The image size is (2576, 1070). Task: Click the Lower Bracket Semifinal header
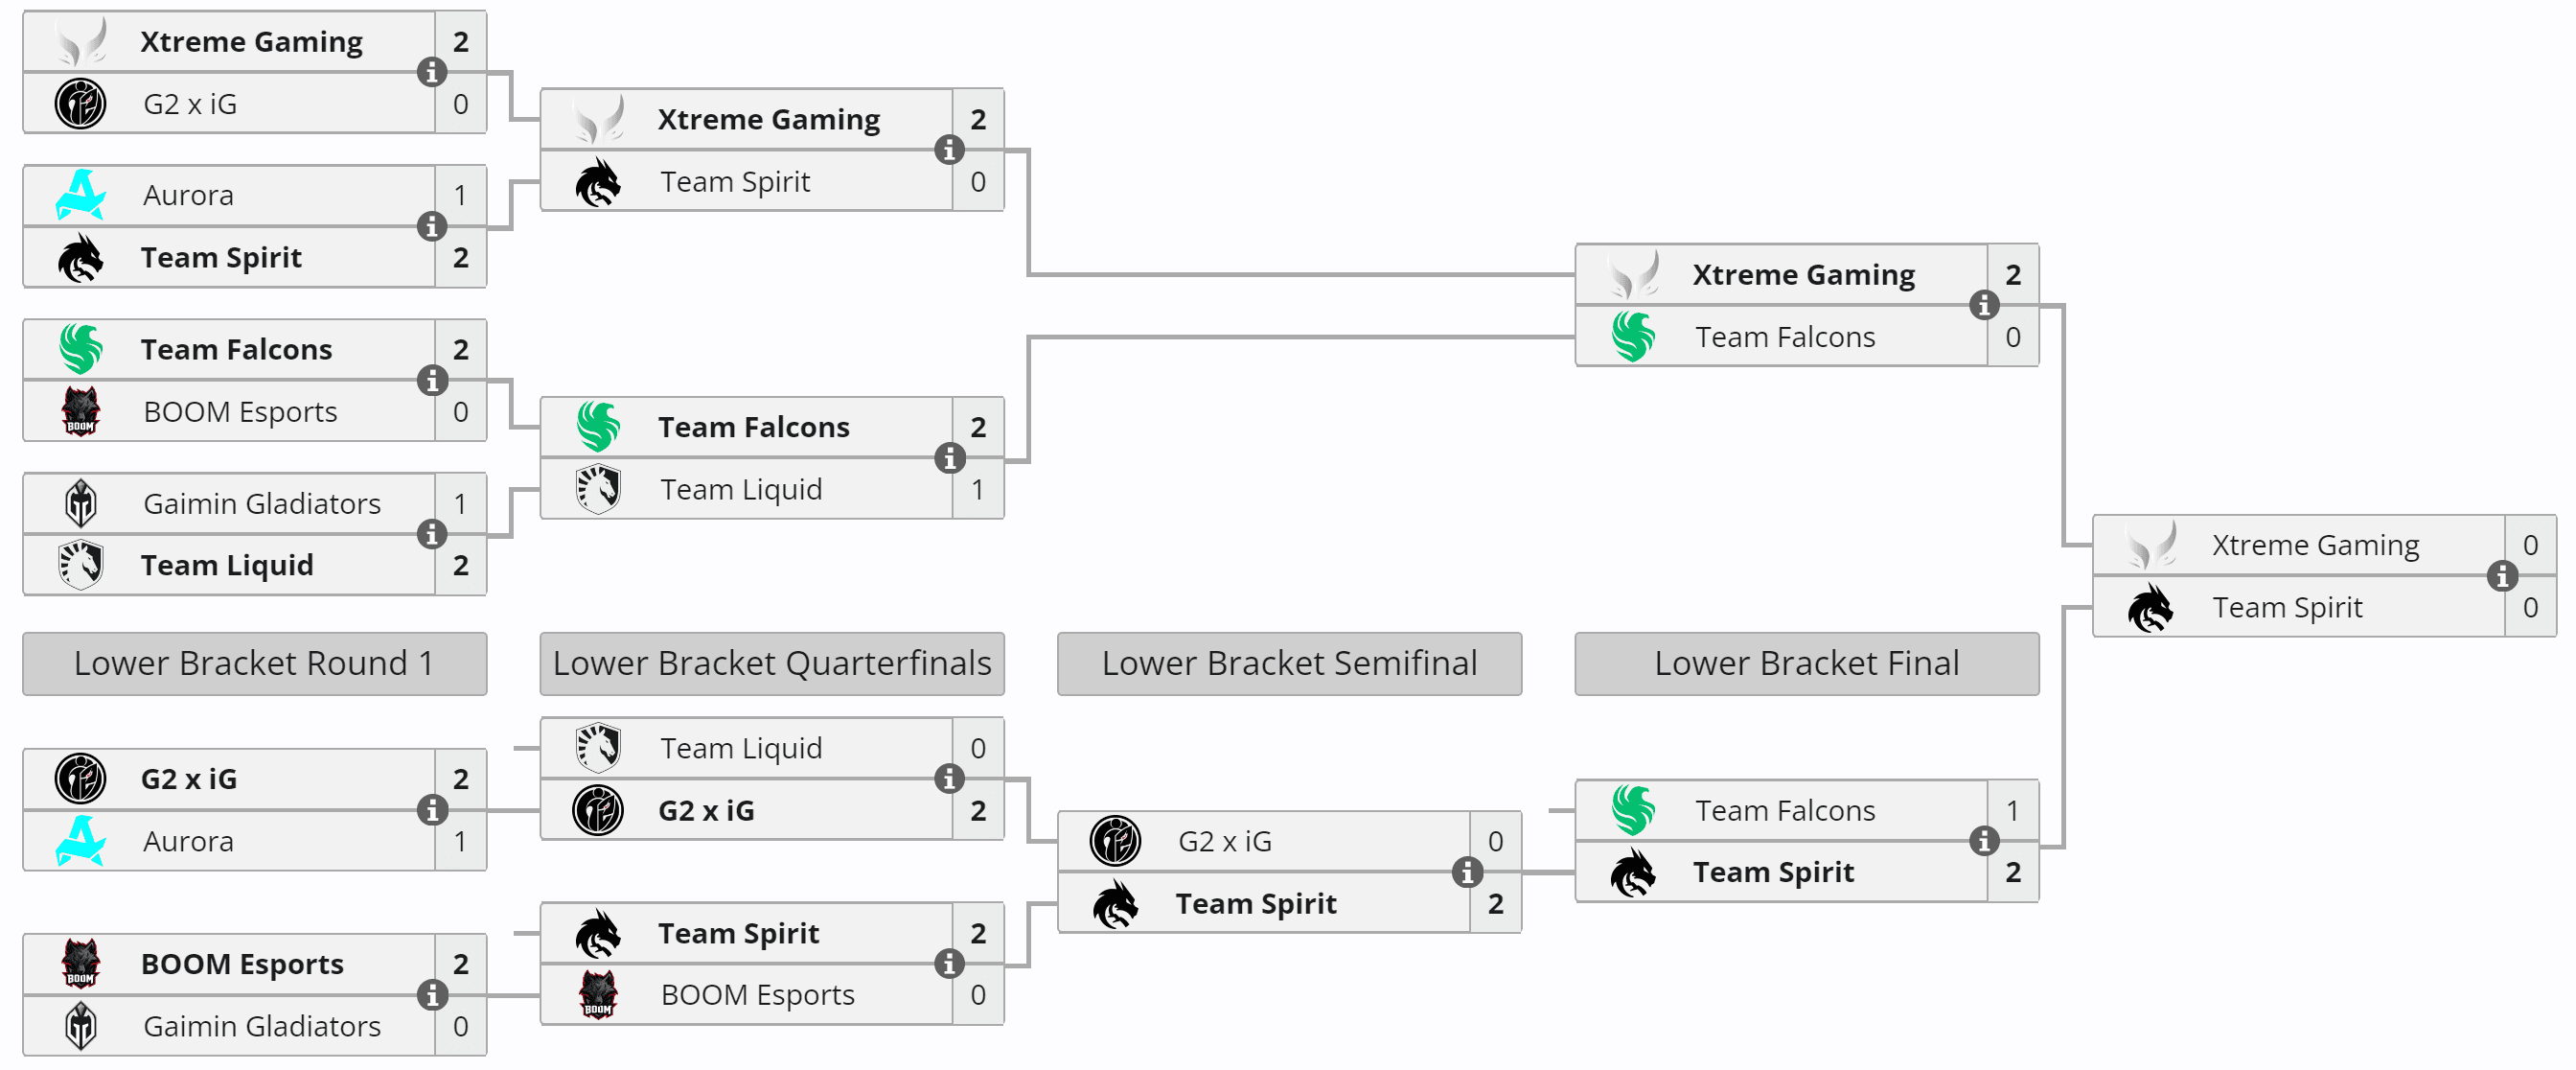pyautogui.click(x=1289, y=663)
